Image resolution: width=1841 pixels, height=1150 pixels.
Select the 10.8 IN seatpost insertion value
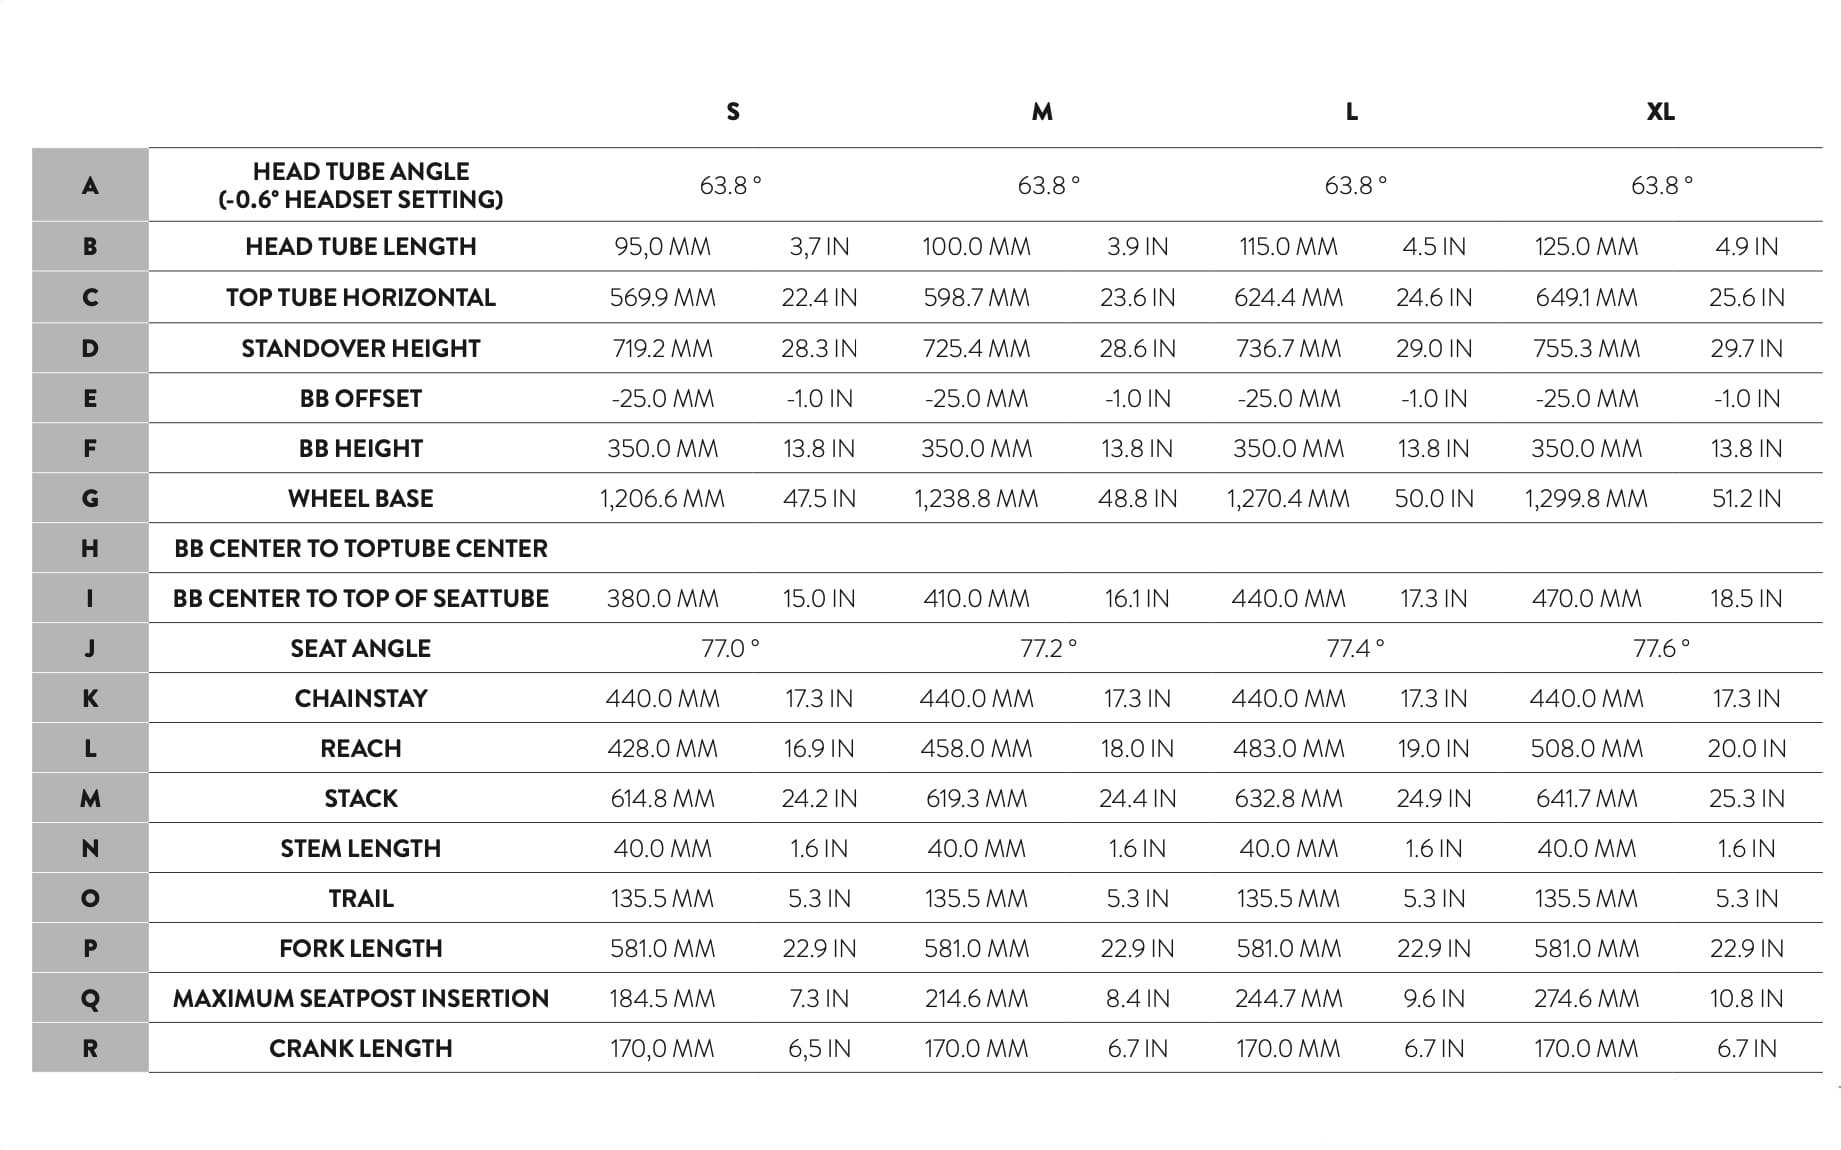tap(1746, 998)
